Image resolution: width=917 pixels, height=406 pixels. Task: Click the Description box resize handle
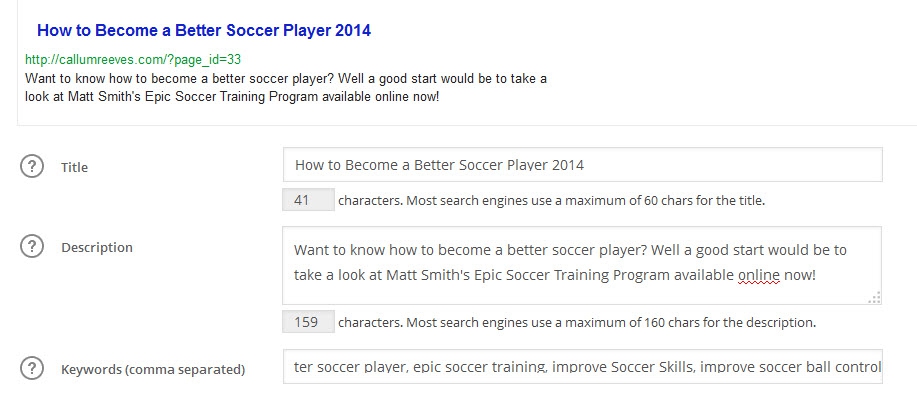click(x=875, y=297)
